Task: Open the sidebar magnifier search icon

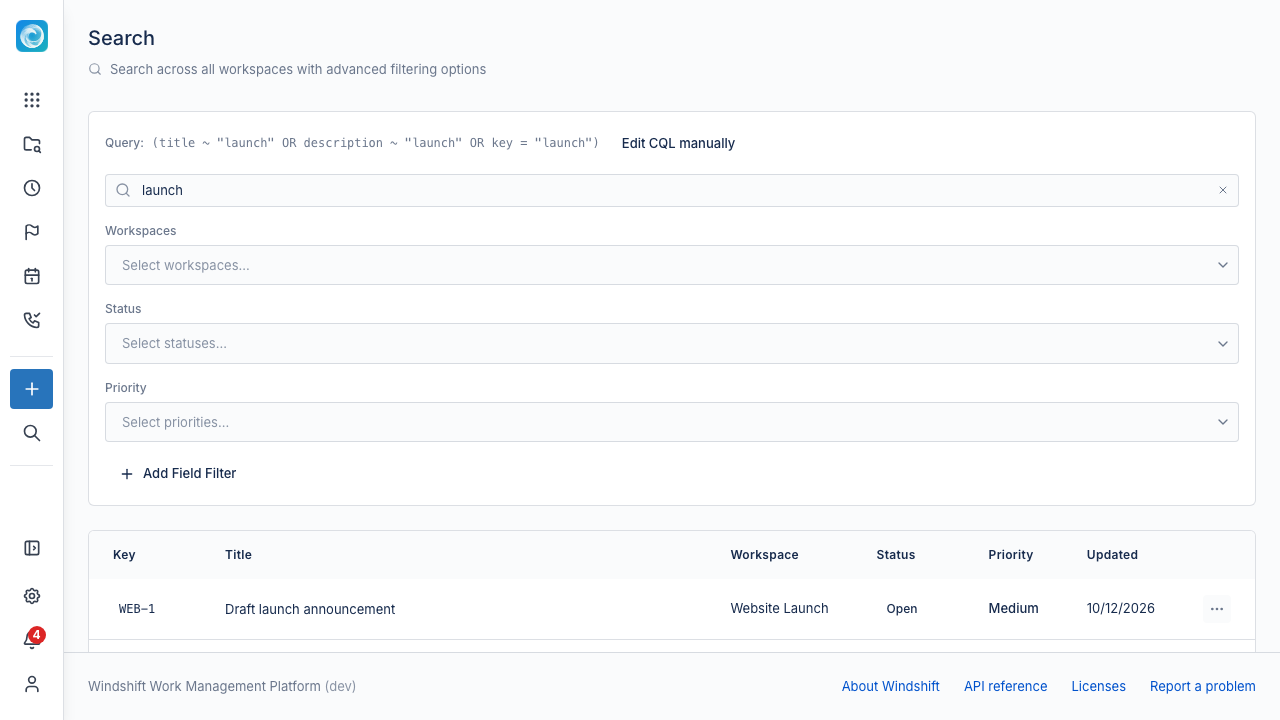Action: pyautogui.click(x=32, y=433)
